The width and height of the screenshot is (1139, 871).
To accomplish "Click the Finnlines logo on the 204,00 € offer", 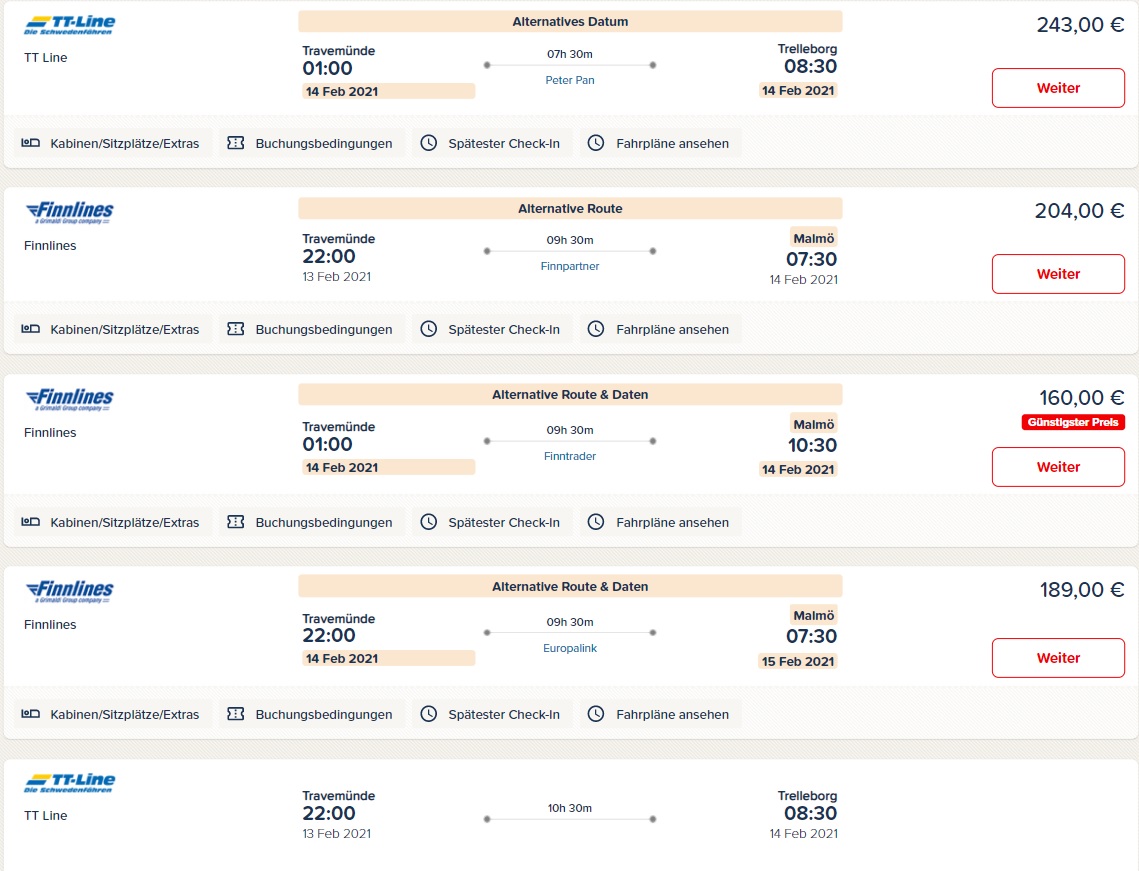I will (70, 212).
